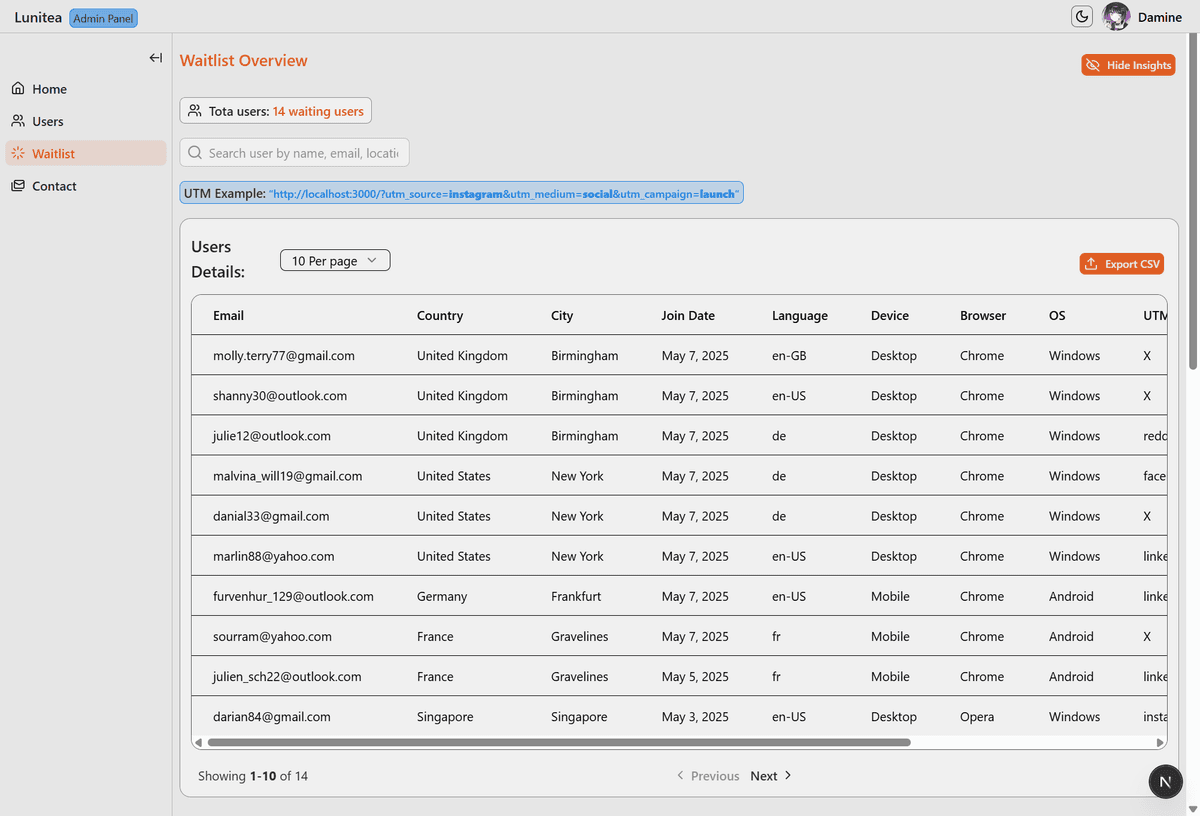Viewport: 1200px width, 816px height.
Task: Click the search magnifier icon
Action: click(195, 153)
